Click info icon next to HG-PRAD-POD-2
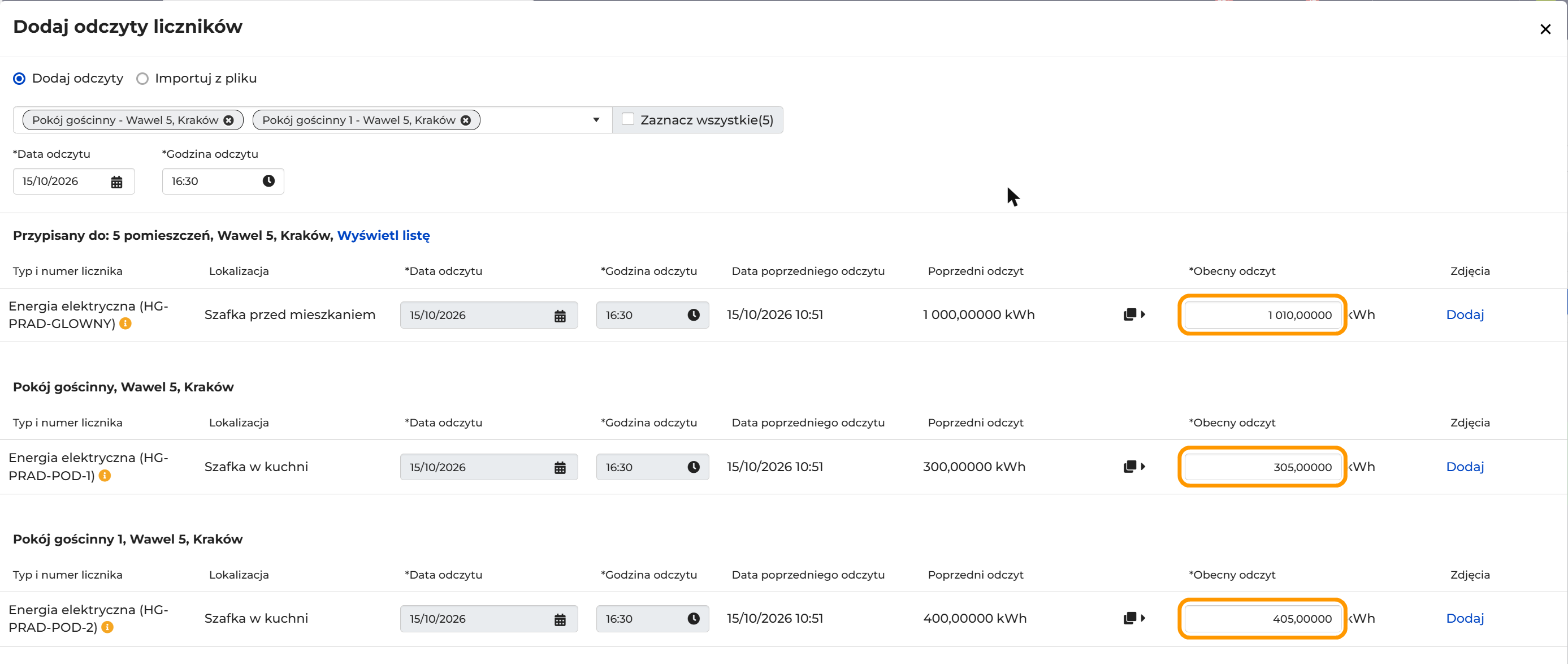The width and height of the screenshot is (1568, 664). coord(107,628)
